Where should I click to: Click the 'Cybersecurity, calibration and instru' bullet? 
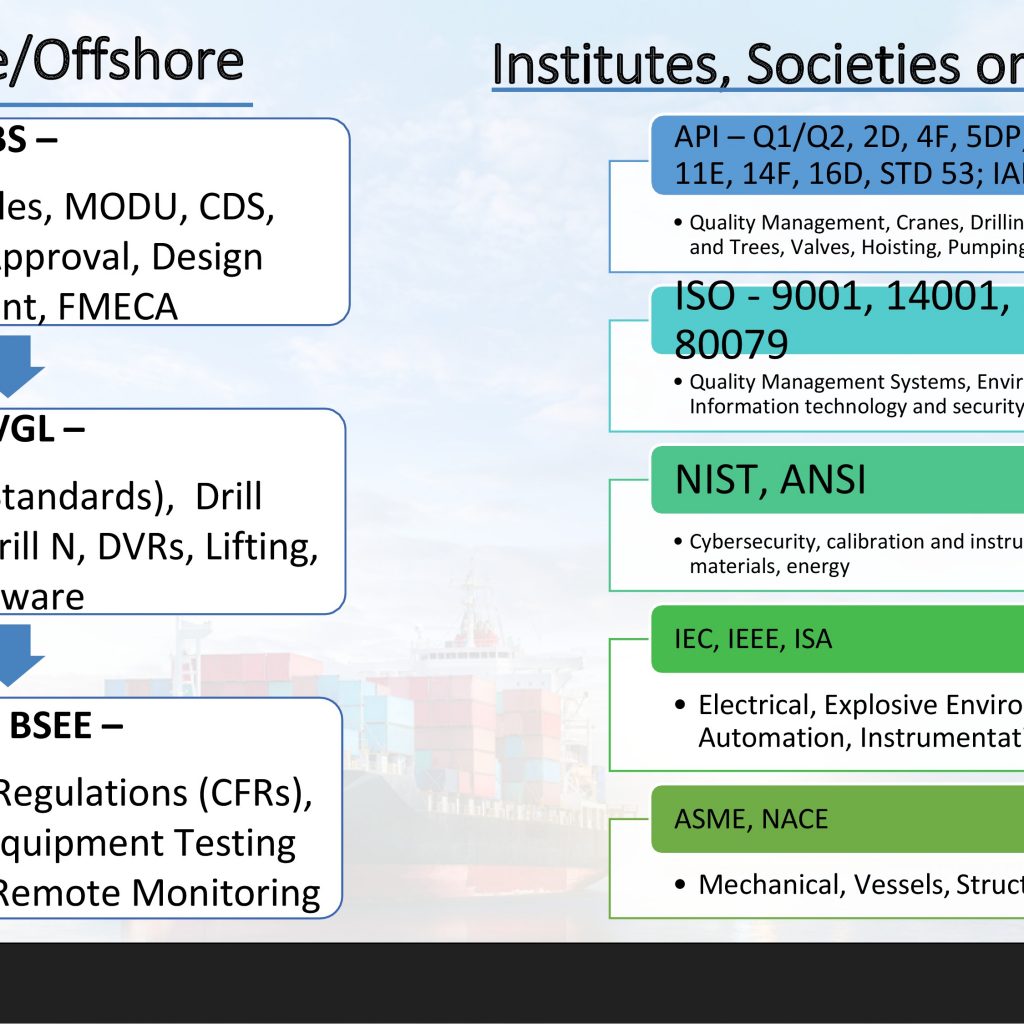pyautogui.click(x=856, y=541)
